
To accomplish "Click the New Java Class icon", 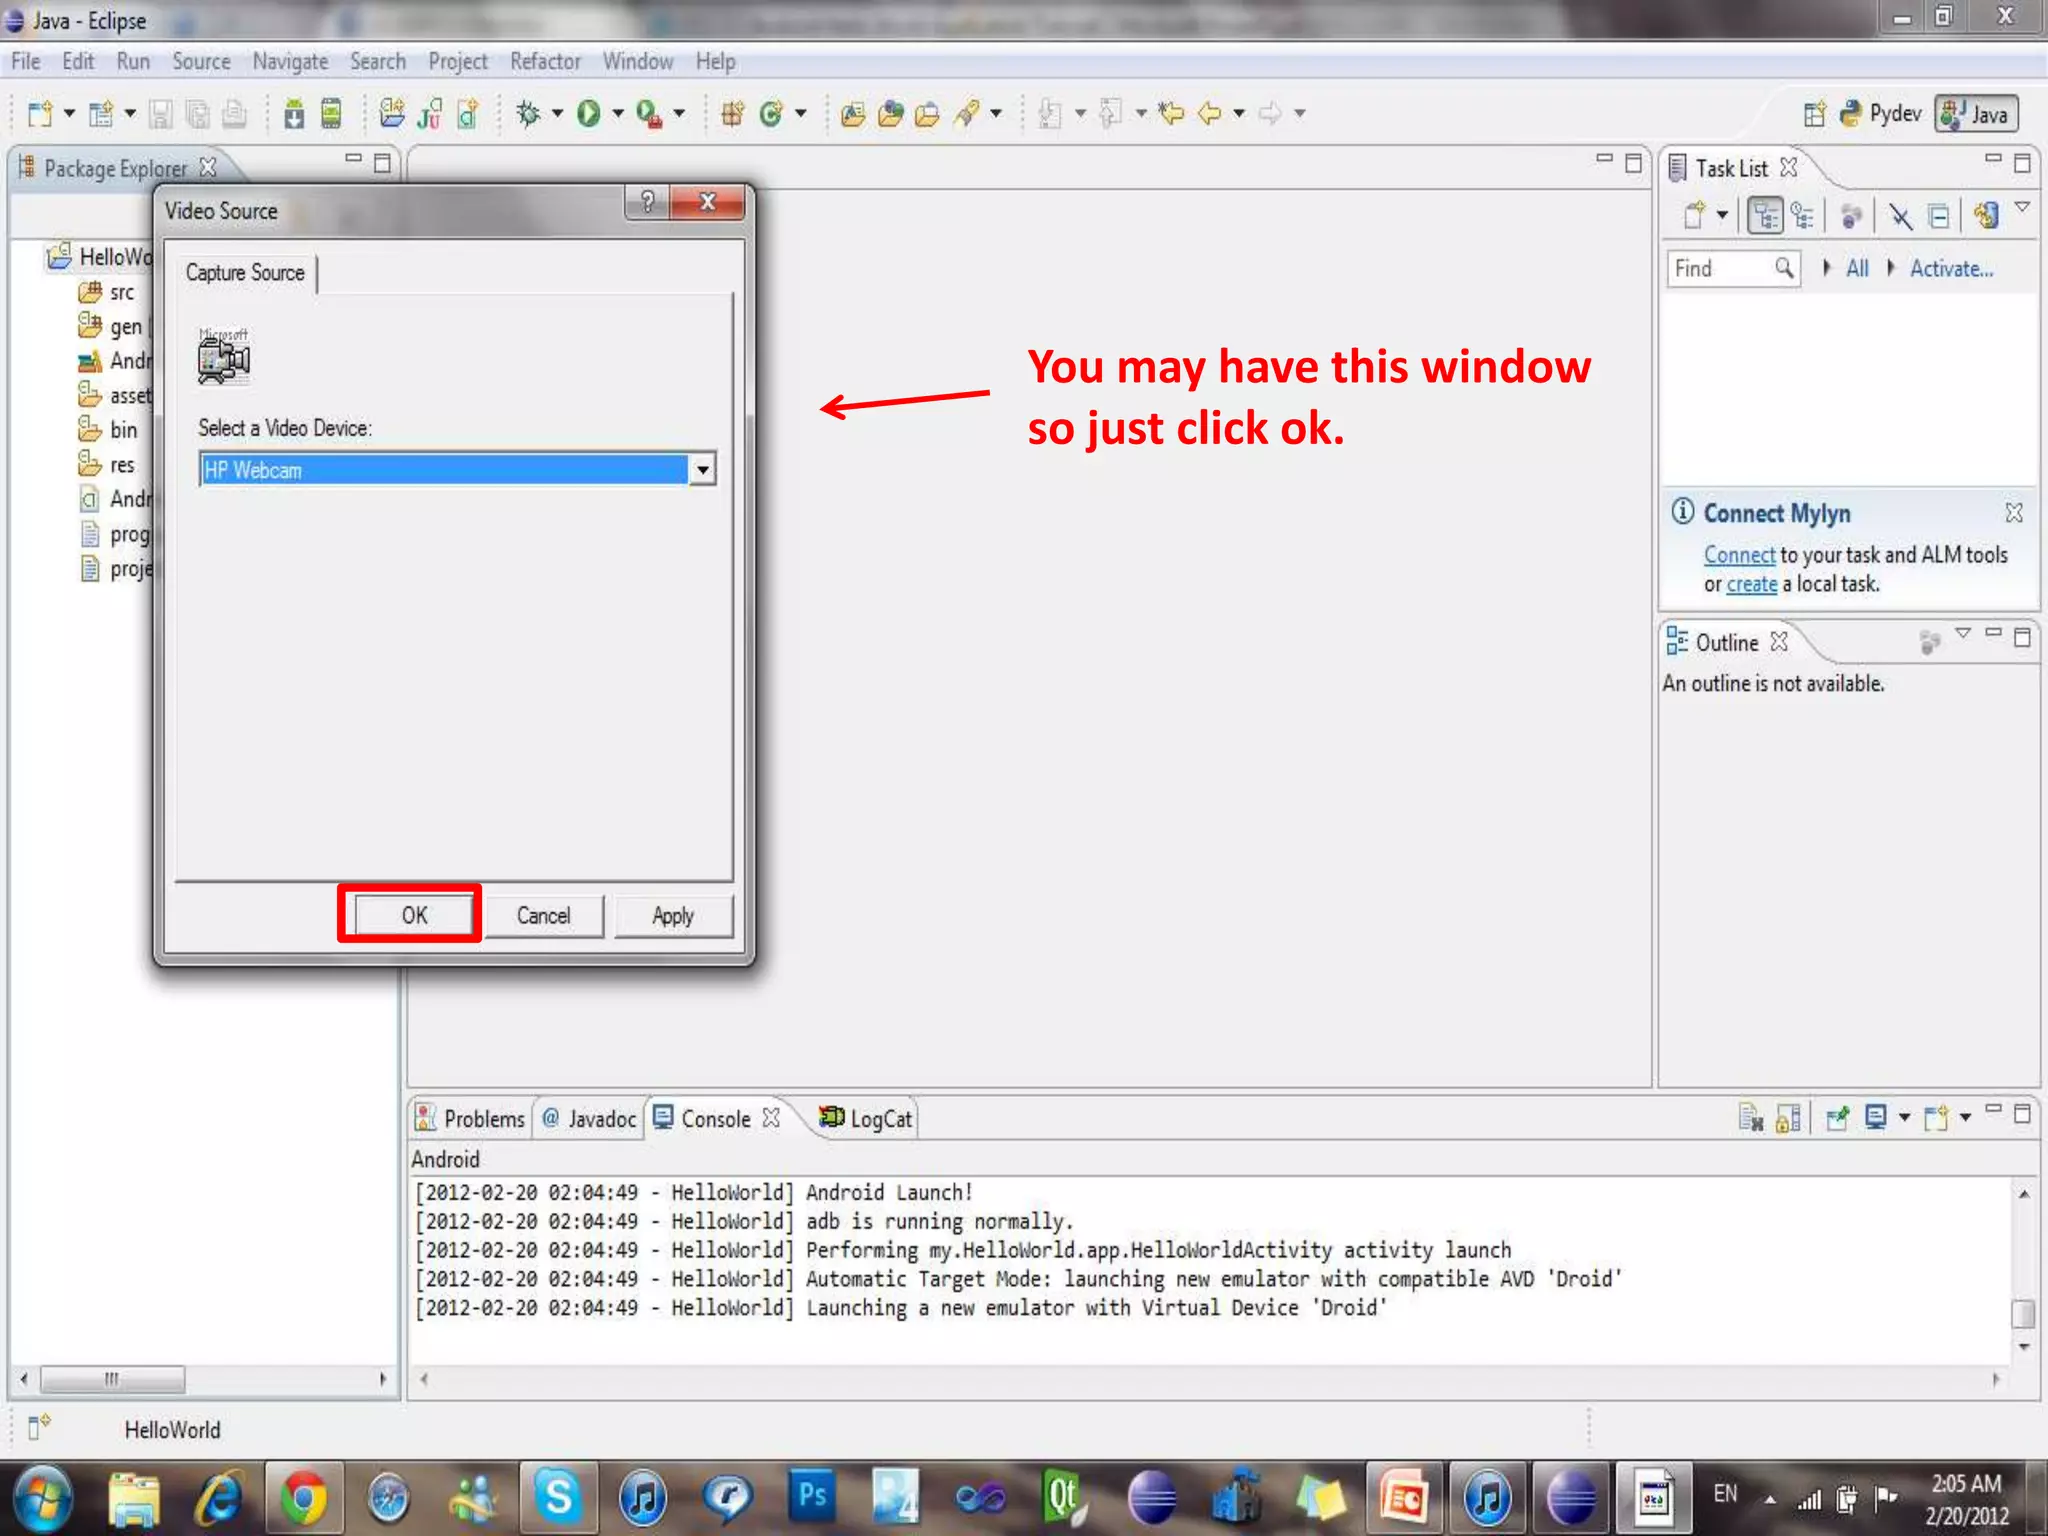I will [769, 114].
